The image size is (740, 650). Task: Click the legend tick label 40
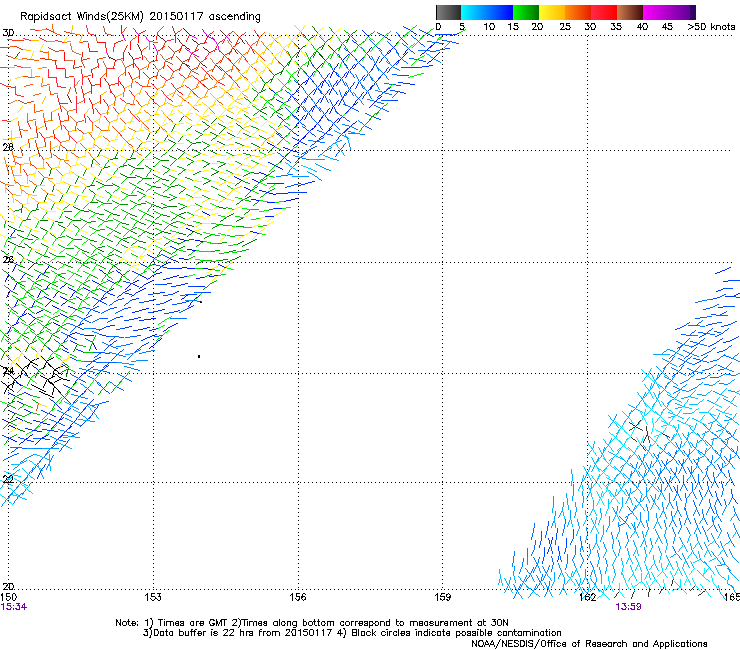642,27
